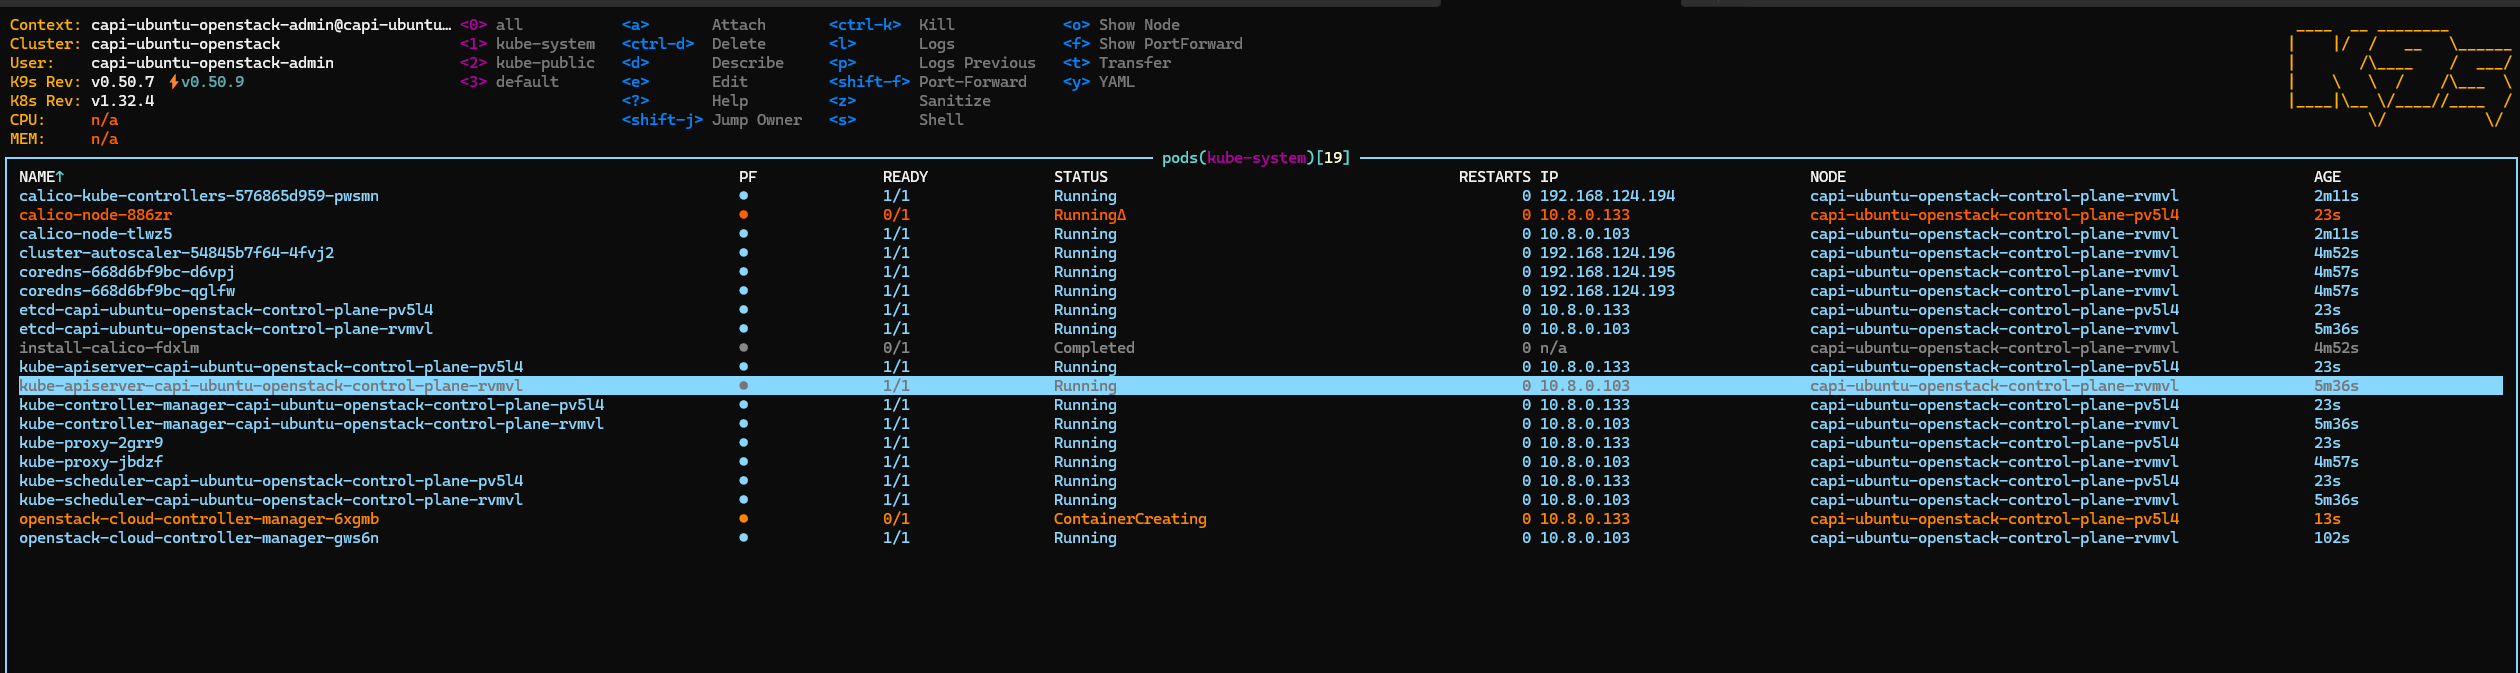
Task: Click the Logs Previous command hint
Action: tap(976, 63)
